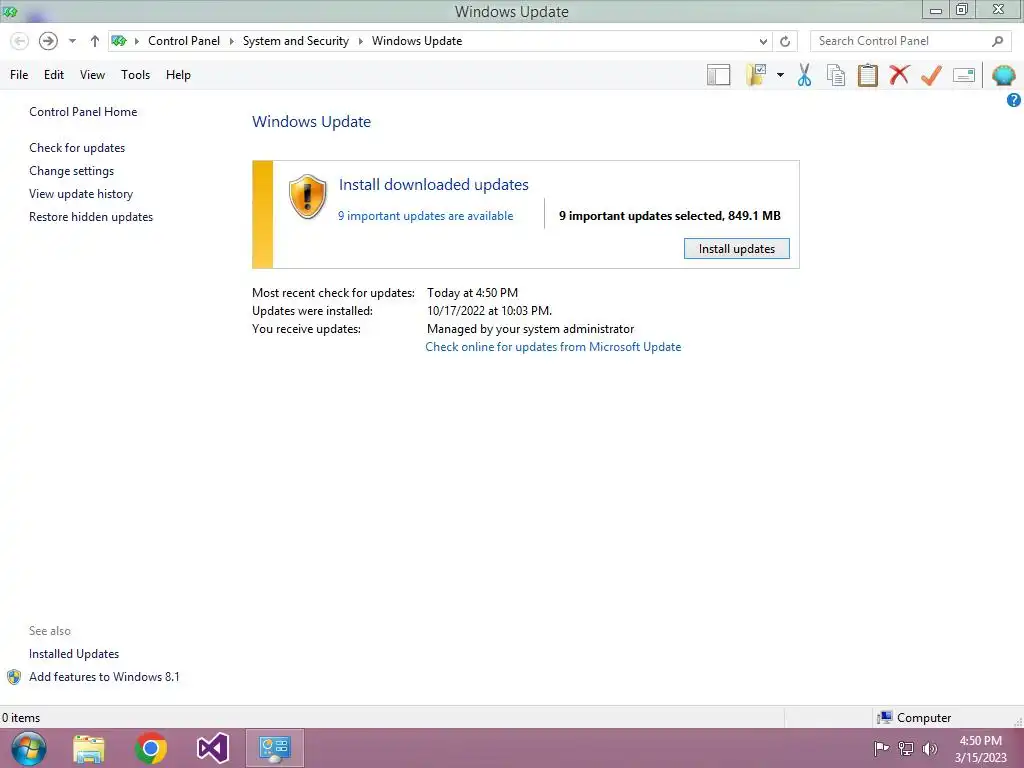This screenshot has width=1024, height=768.
Task: Launch Google Chrome from taskbar
Action: tap(151, 748)
